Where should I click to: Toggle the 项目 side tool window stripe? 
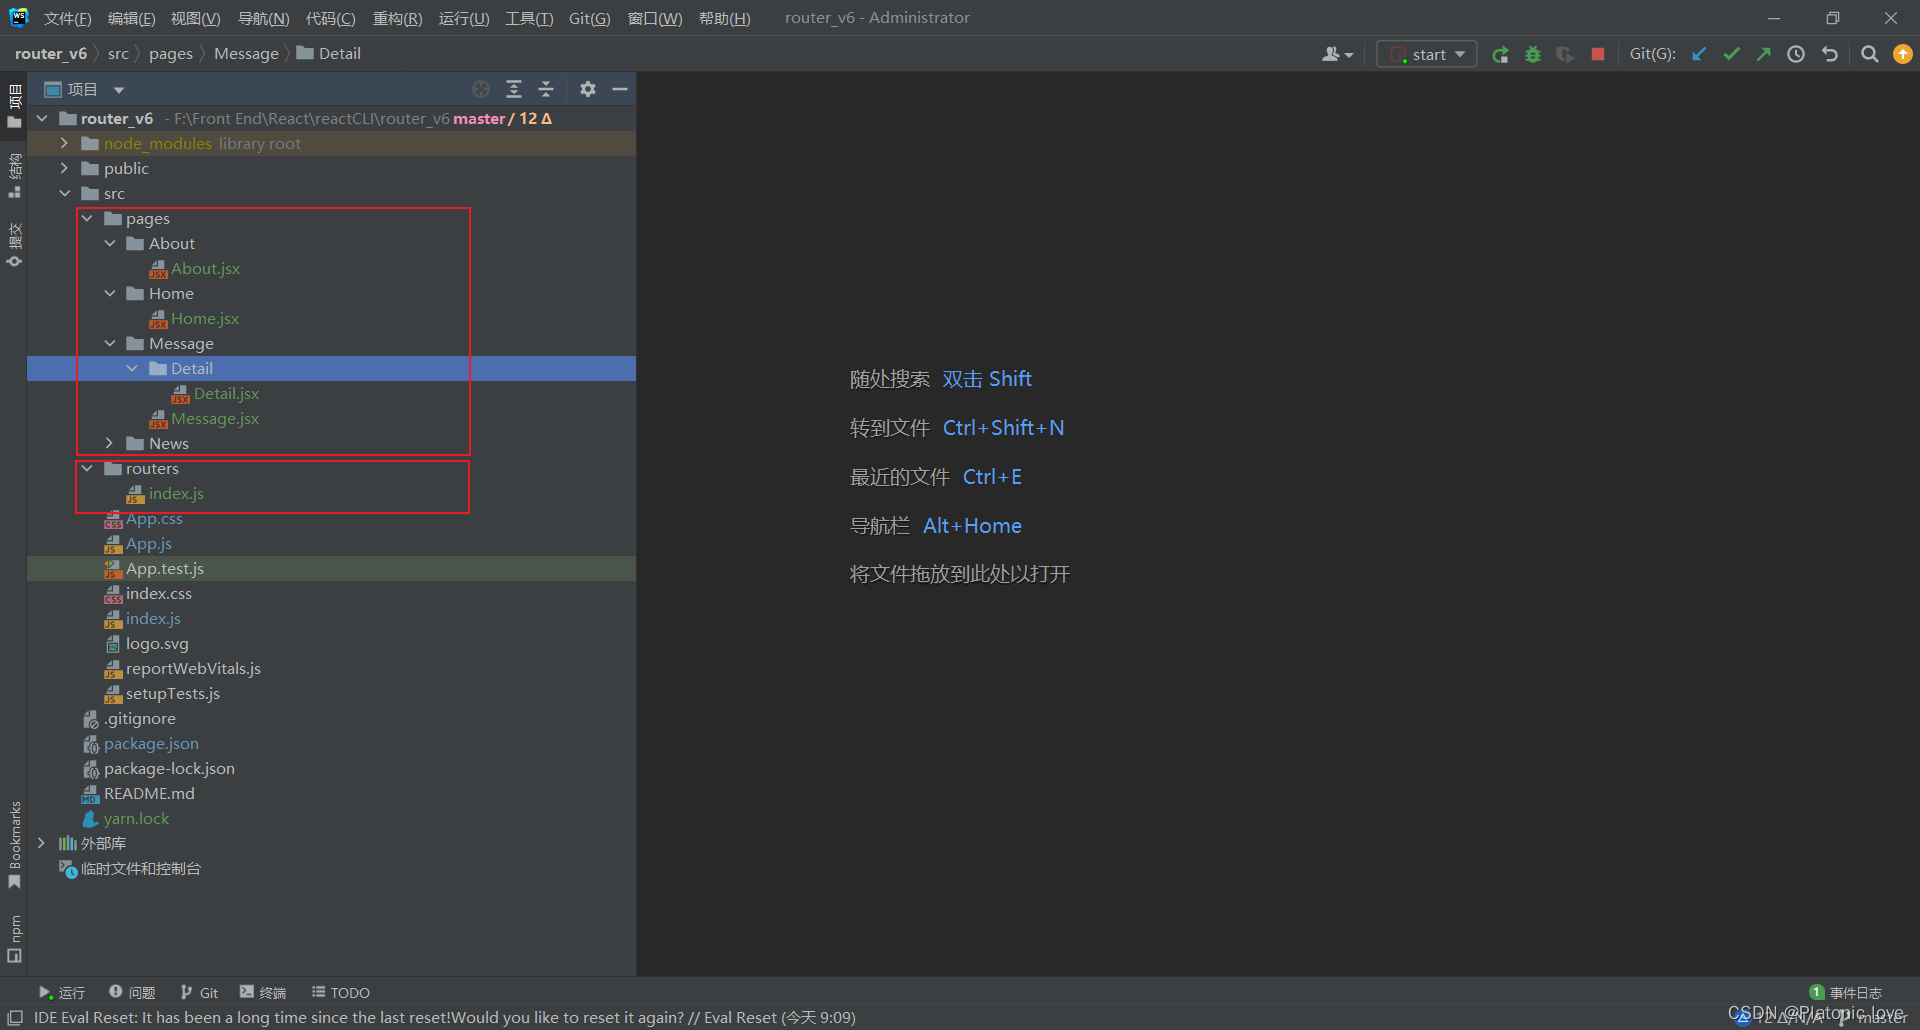point(14,106)
